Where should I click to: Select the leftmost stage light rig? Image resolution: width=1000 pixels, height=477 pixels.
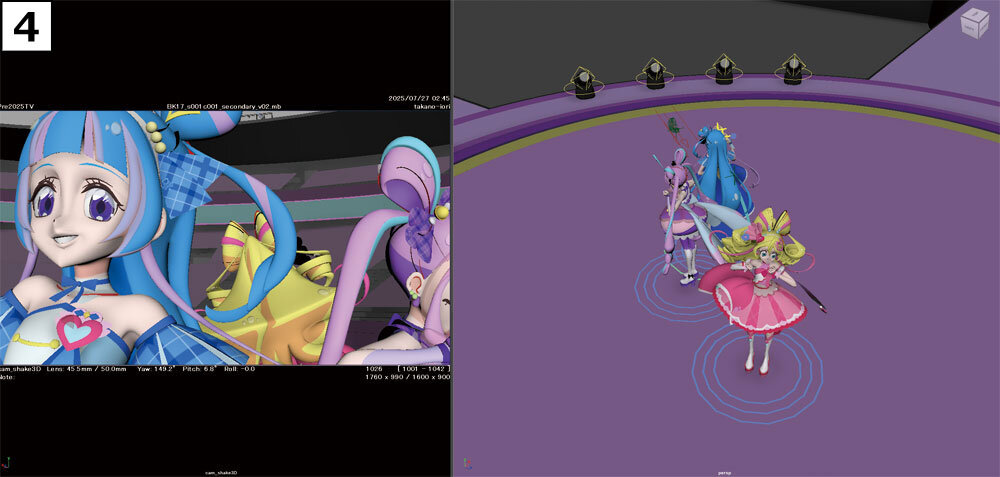[x=582, y=80]
